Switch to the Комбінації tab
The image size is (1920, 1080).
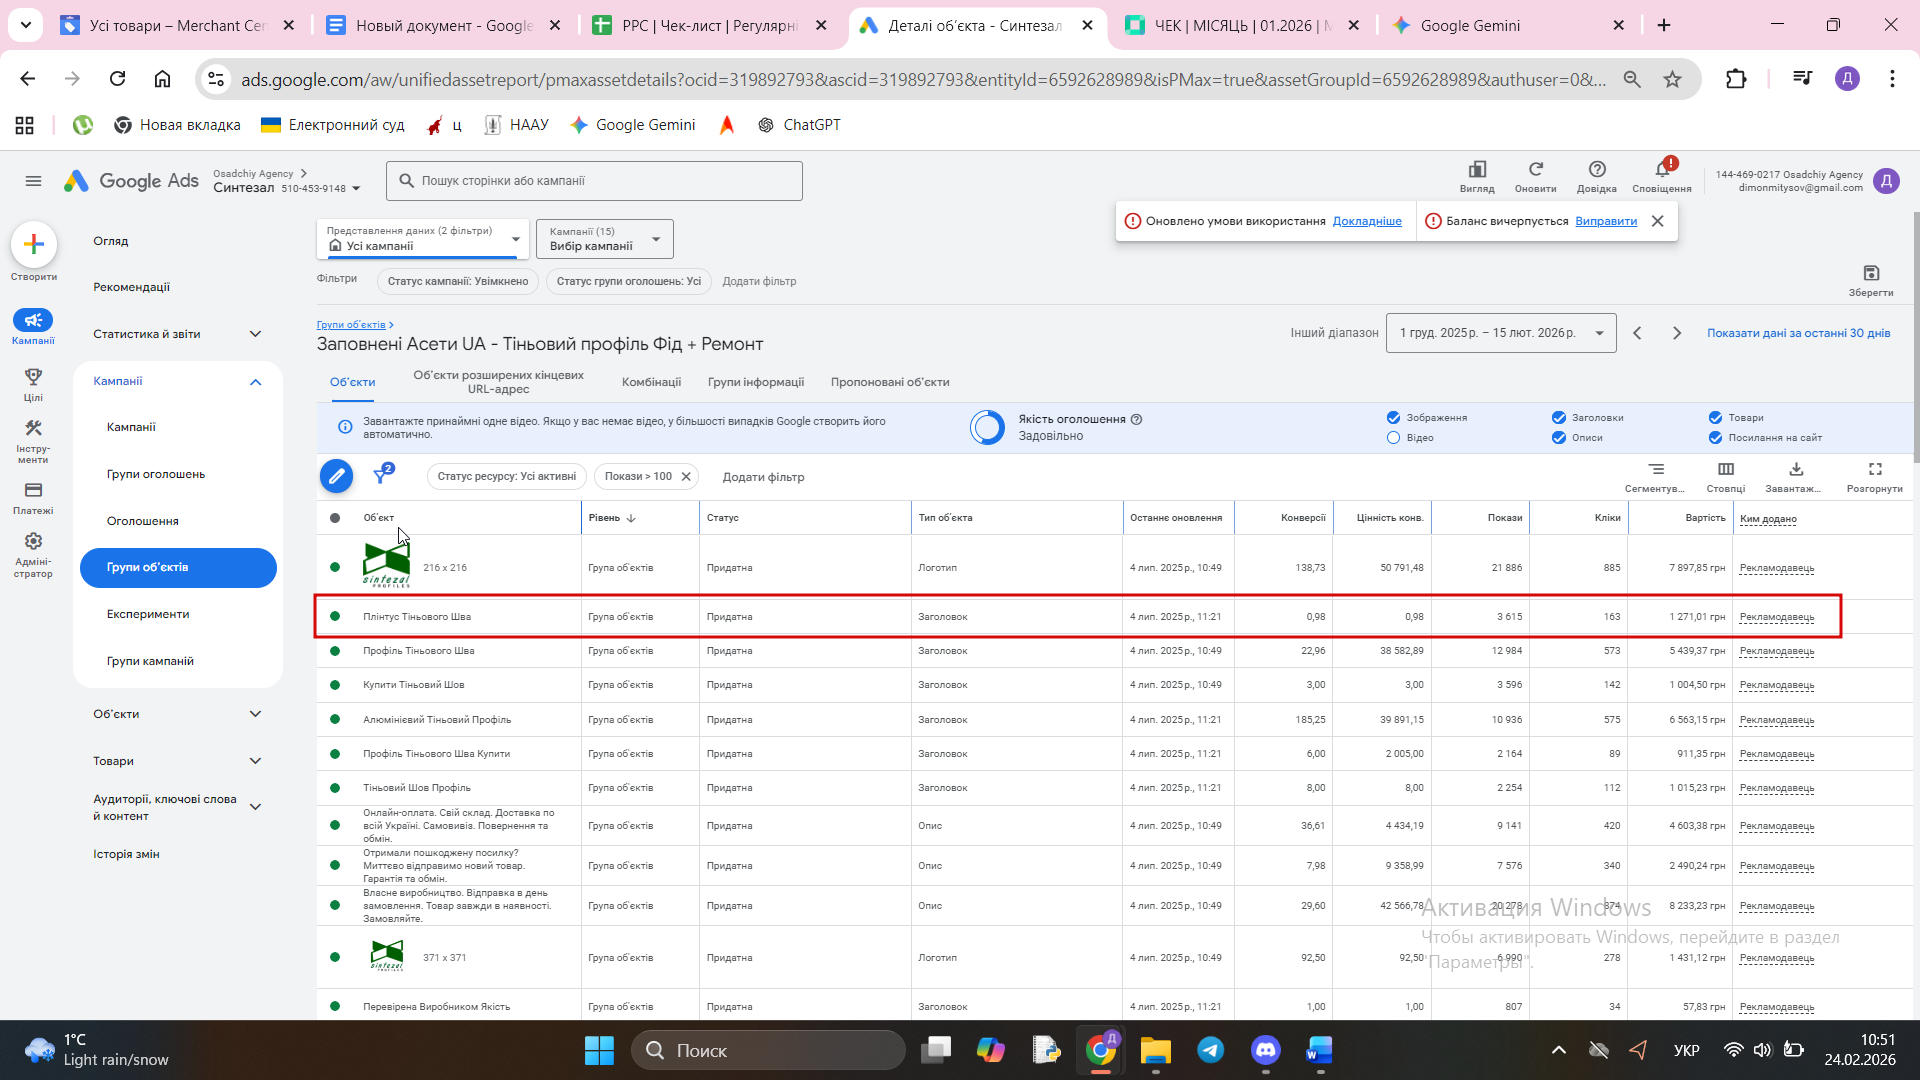pyautogui.click(x=651, y=382)
